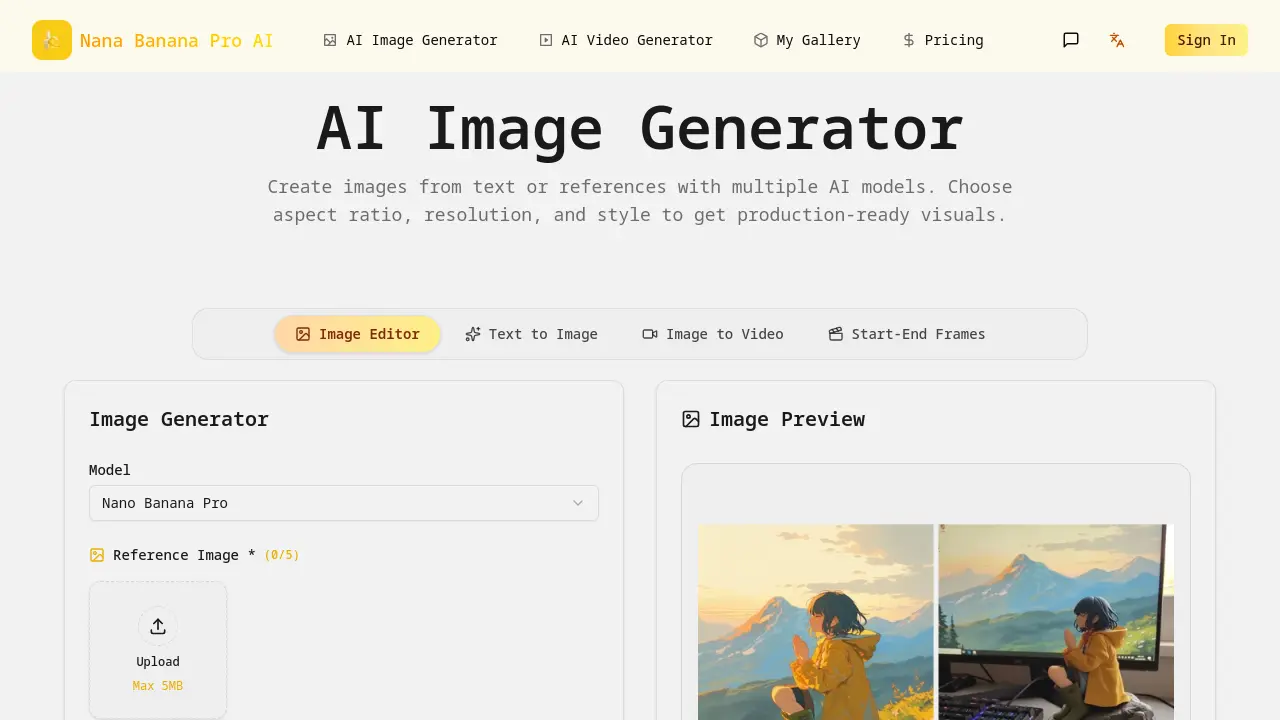Viewport: 1280px width, 720px height.
Task: Open the Nano Banana Pro model dropdown
Action: click(344, 503)
